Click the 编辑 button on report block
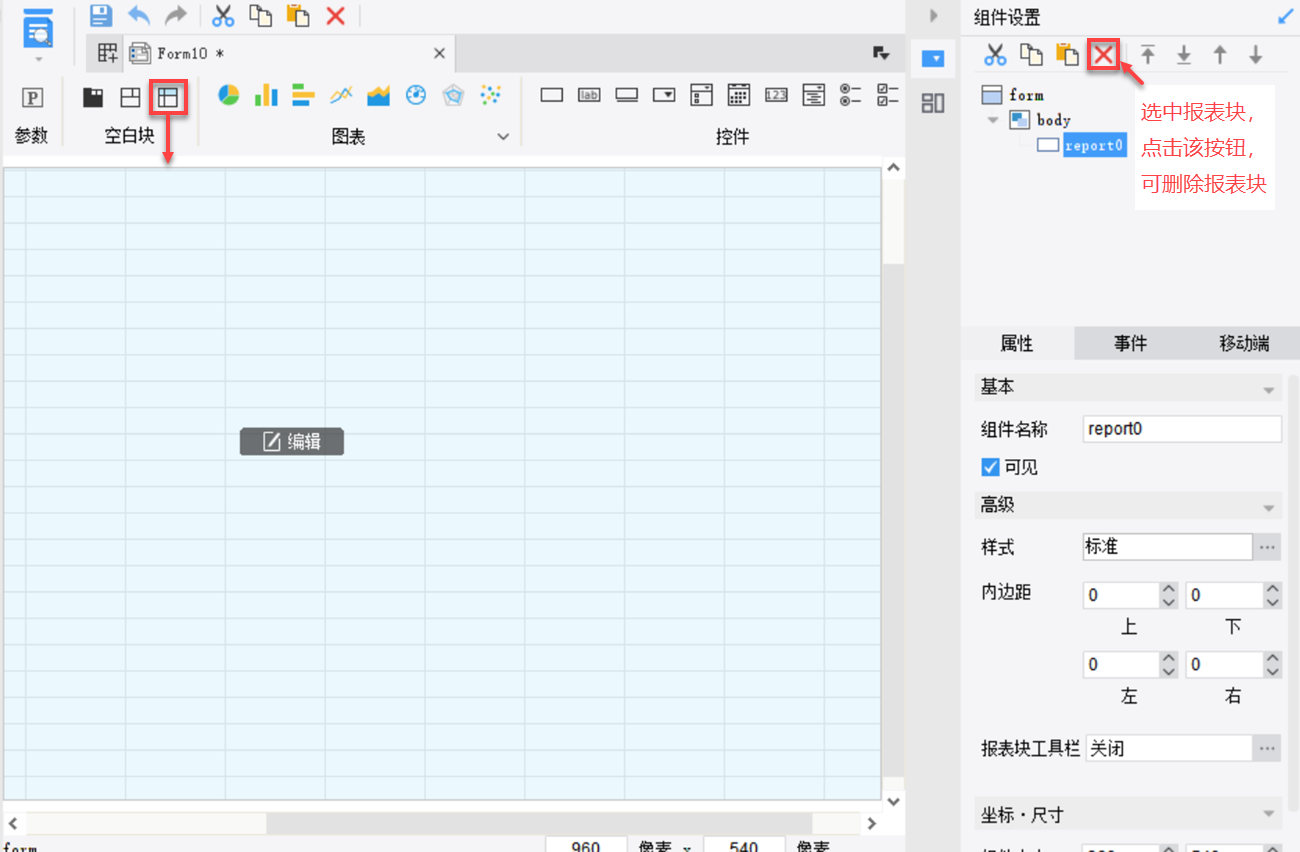Viewport: 1300px width, 852px height. click(292, 441)
